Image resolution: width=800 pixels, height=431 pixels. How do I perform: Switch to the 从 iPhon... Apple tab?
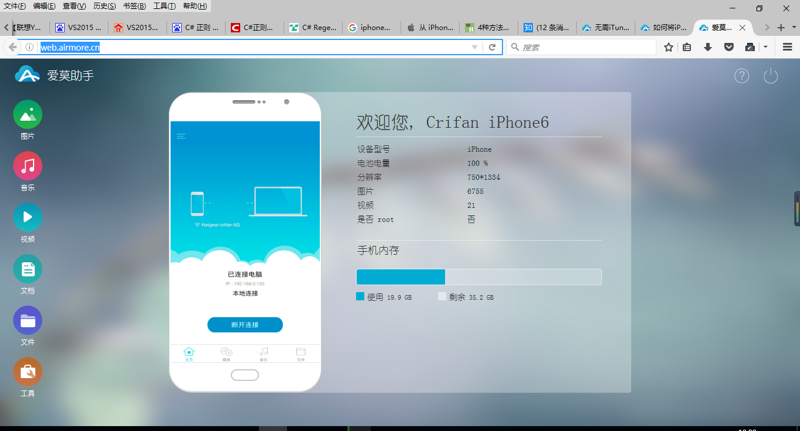click(x=430, y=28)
